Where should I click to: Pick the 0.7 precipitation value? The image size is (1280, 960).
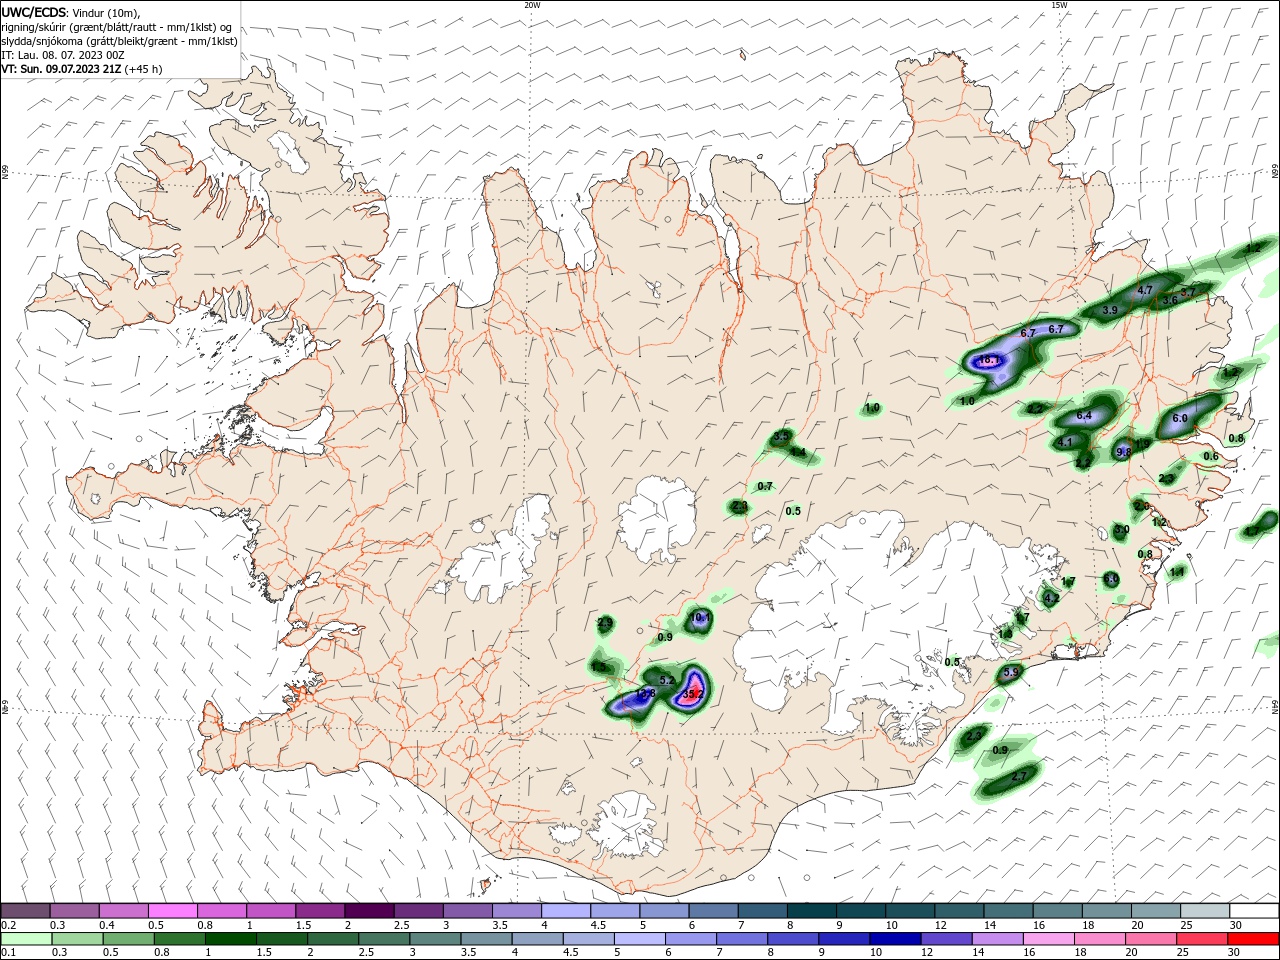click(x=765, y=487)
